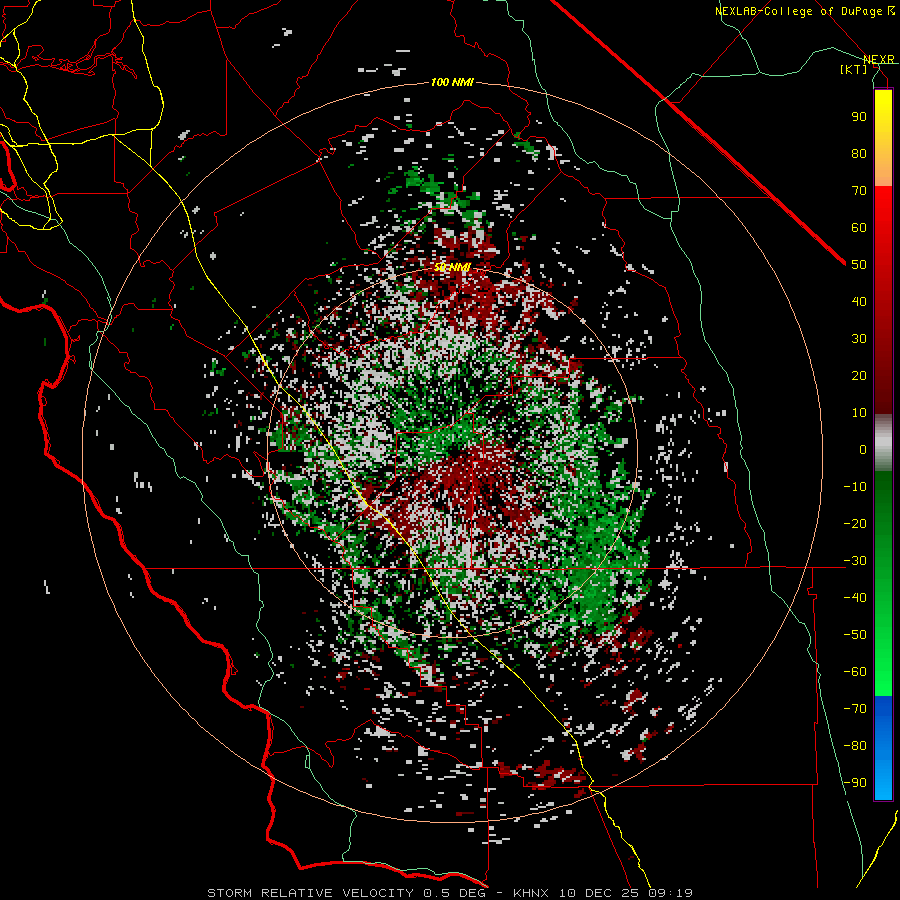Click the orange segment of the color bar
This screenshot has width=900, height=900.
(883, 166)
